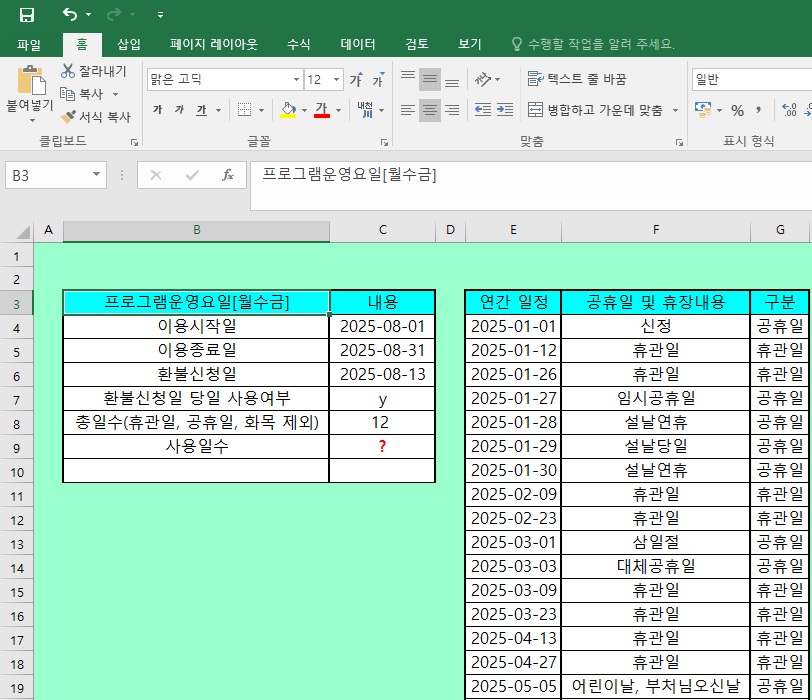Toggle center horizontal alignment

[429, 110]
